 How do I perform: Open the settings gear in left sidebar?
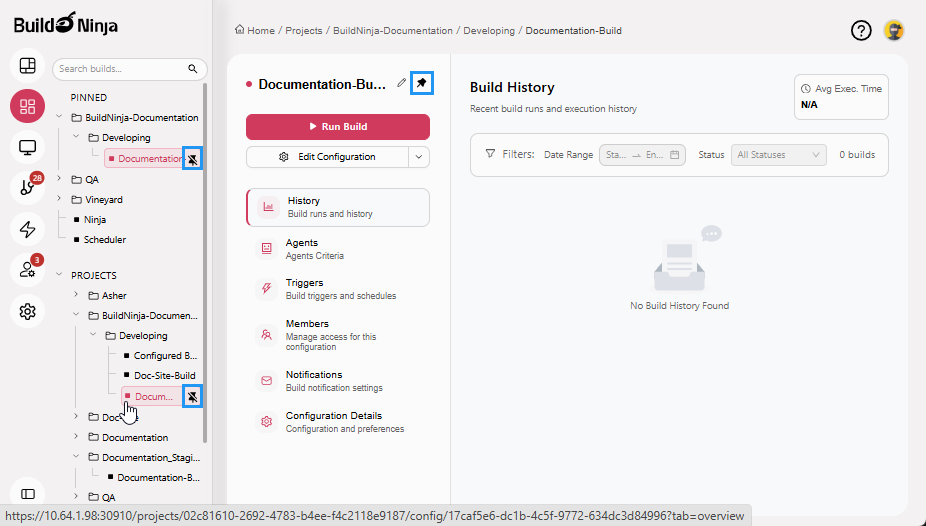coord(28,311)
